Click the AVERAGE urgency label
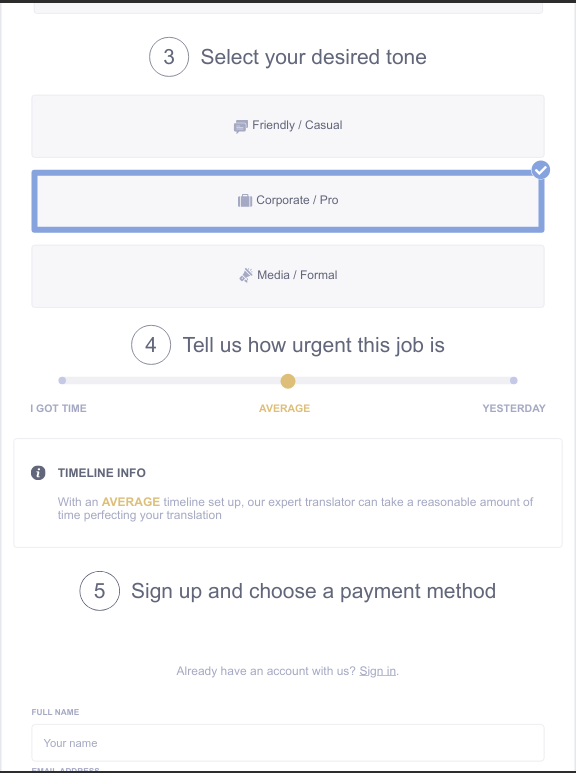The width and height of the screenshot is (576, 773). pos(285,408)
